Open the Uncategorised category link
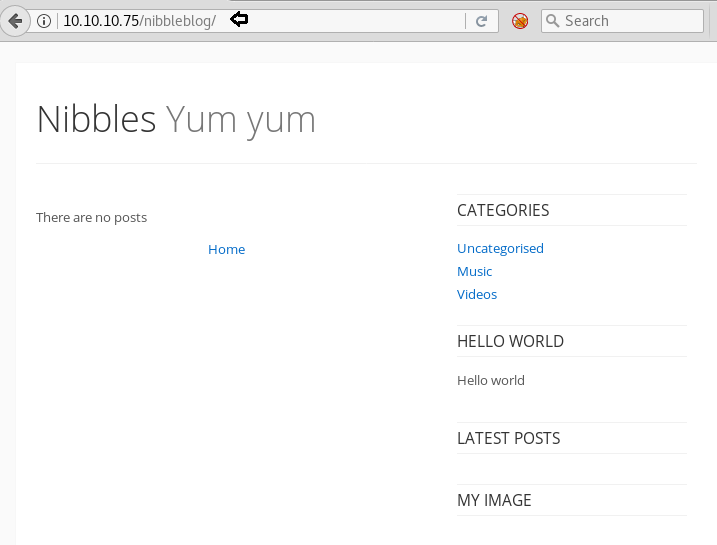717x545 pixels. pyautogui.click(x=500, y=248)
